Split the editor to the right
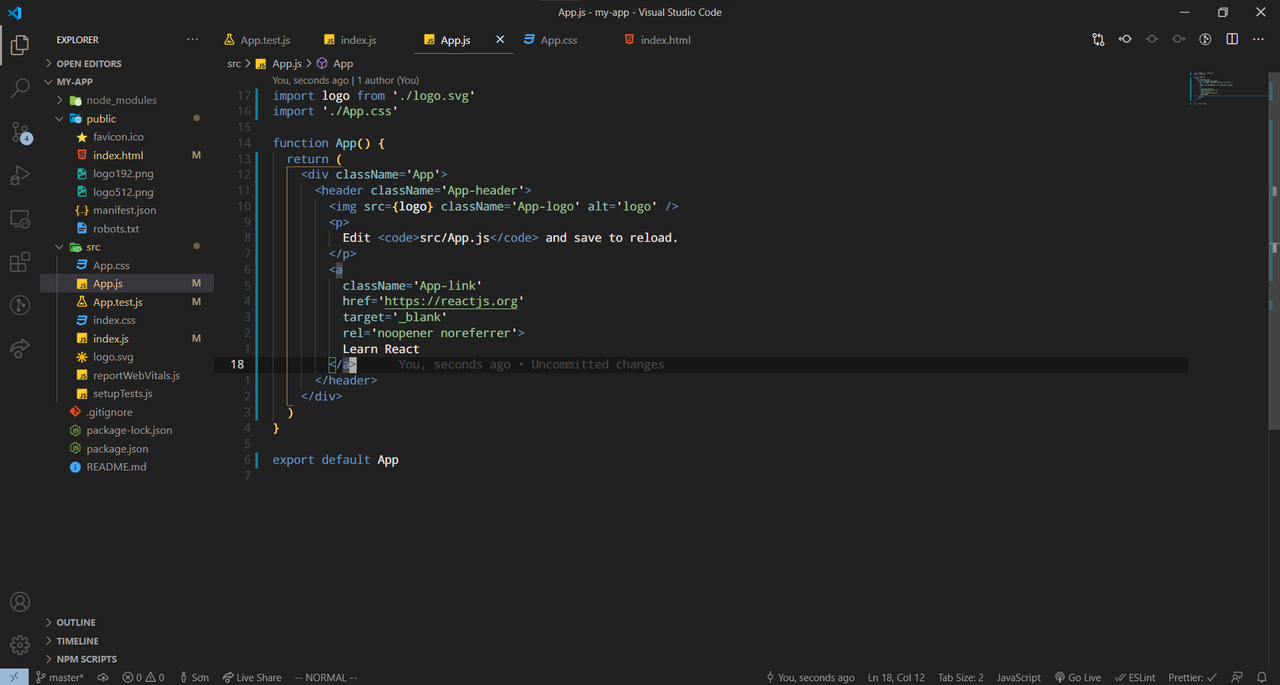This screenshot has width=1280, height=685. click(1232, 40)
